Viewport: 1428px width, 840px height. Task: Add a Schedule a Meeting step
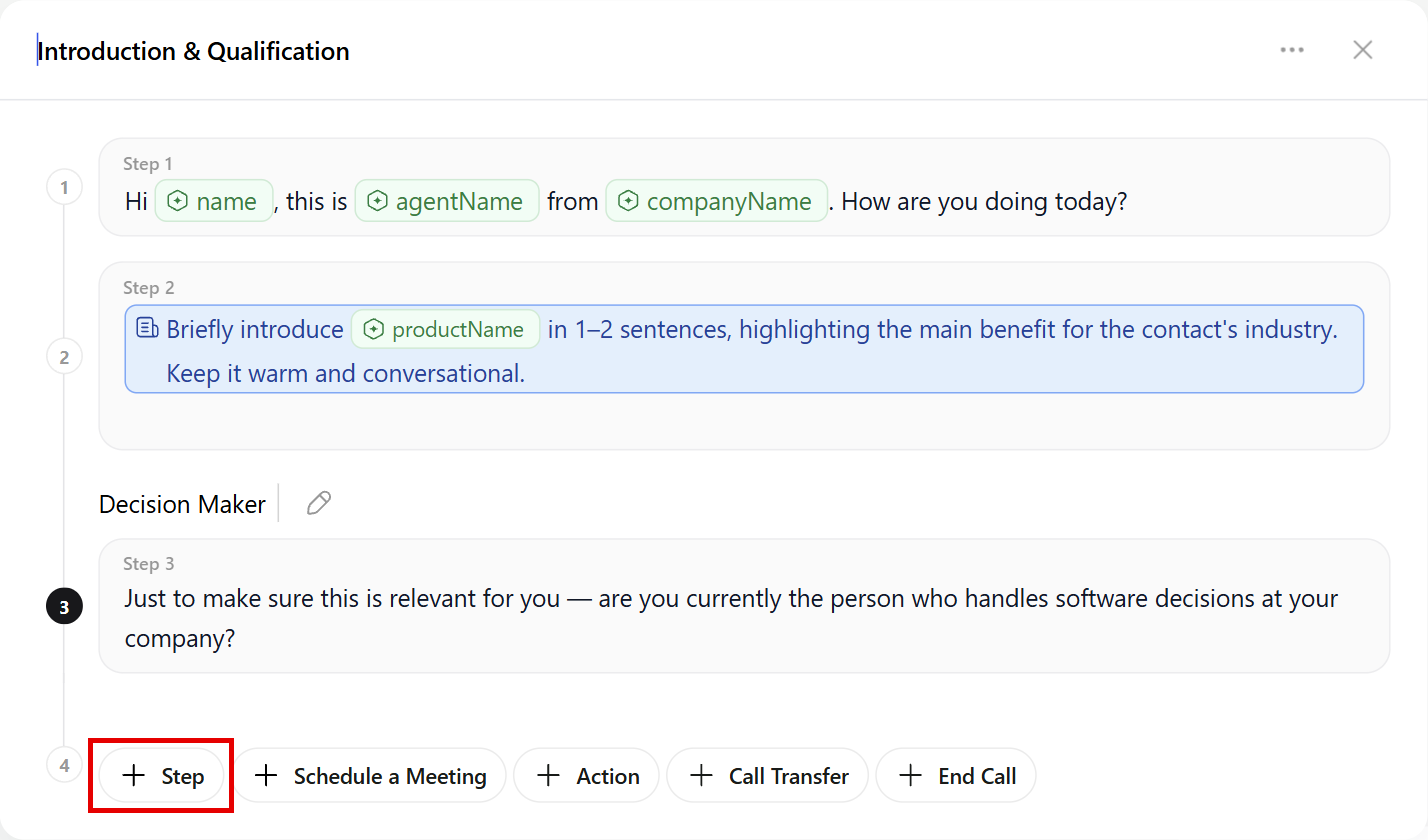370,775
